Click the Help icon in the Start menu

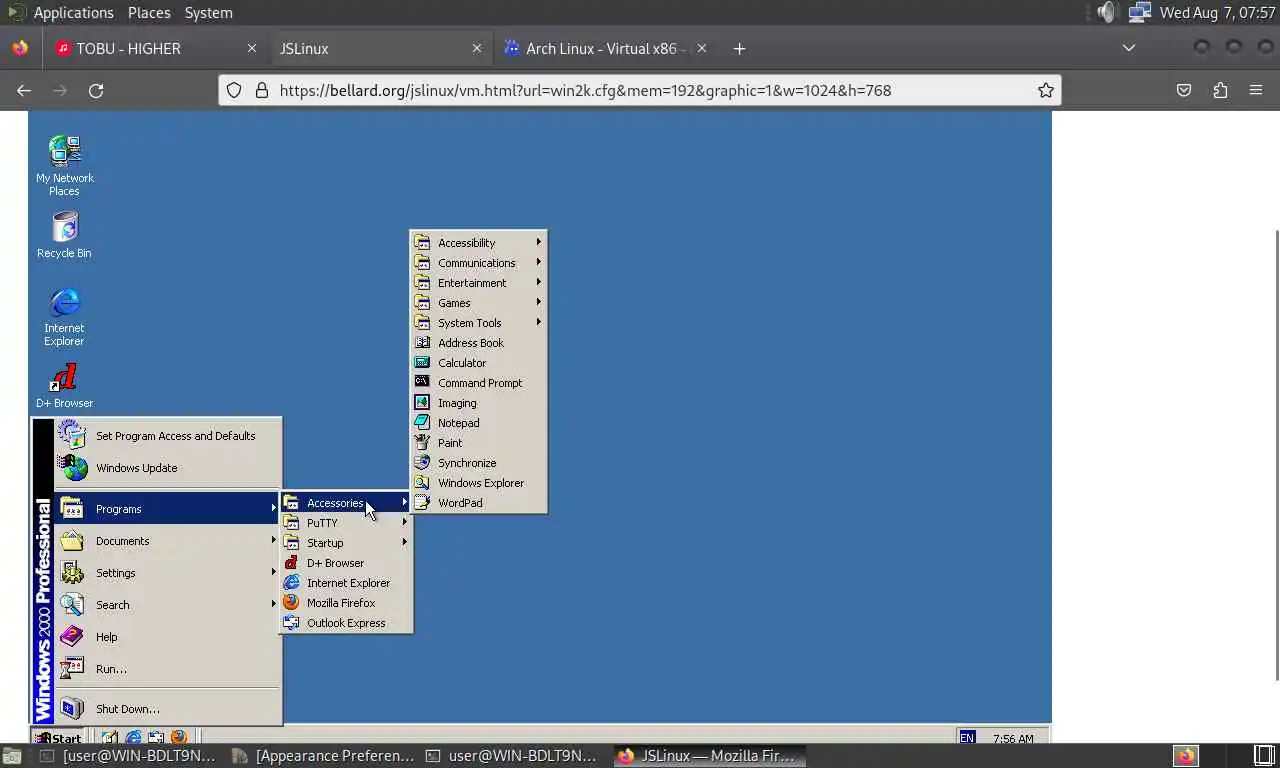[72, 637]
